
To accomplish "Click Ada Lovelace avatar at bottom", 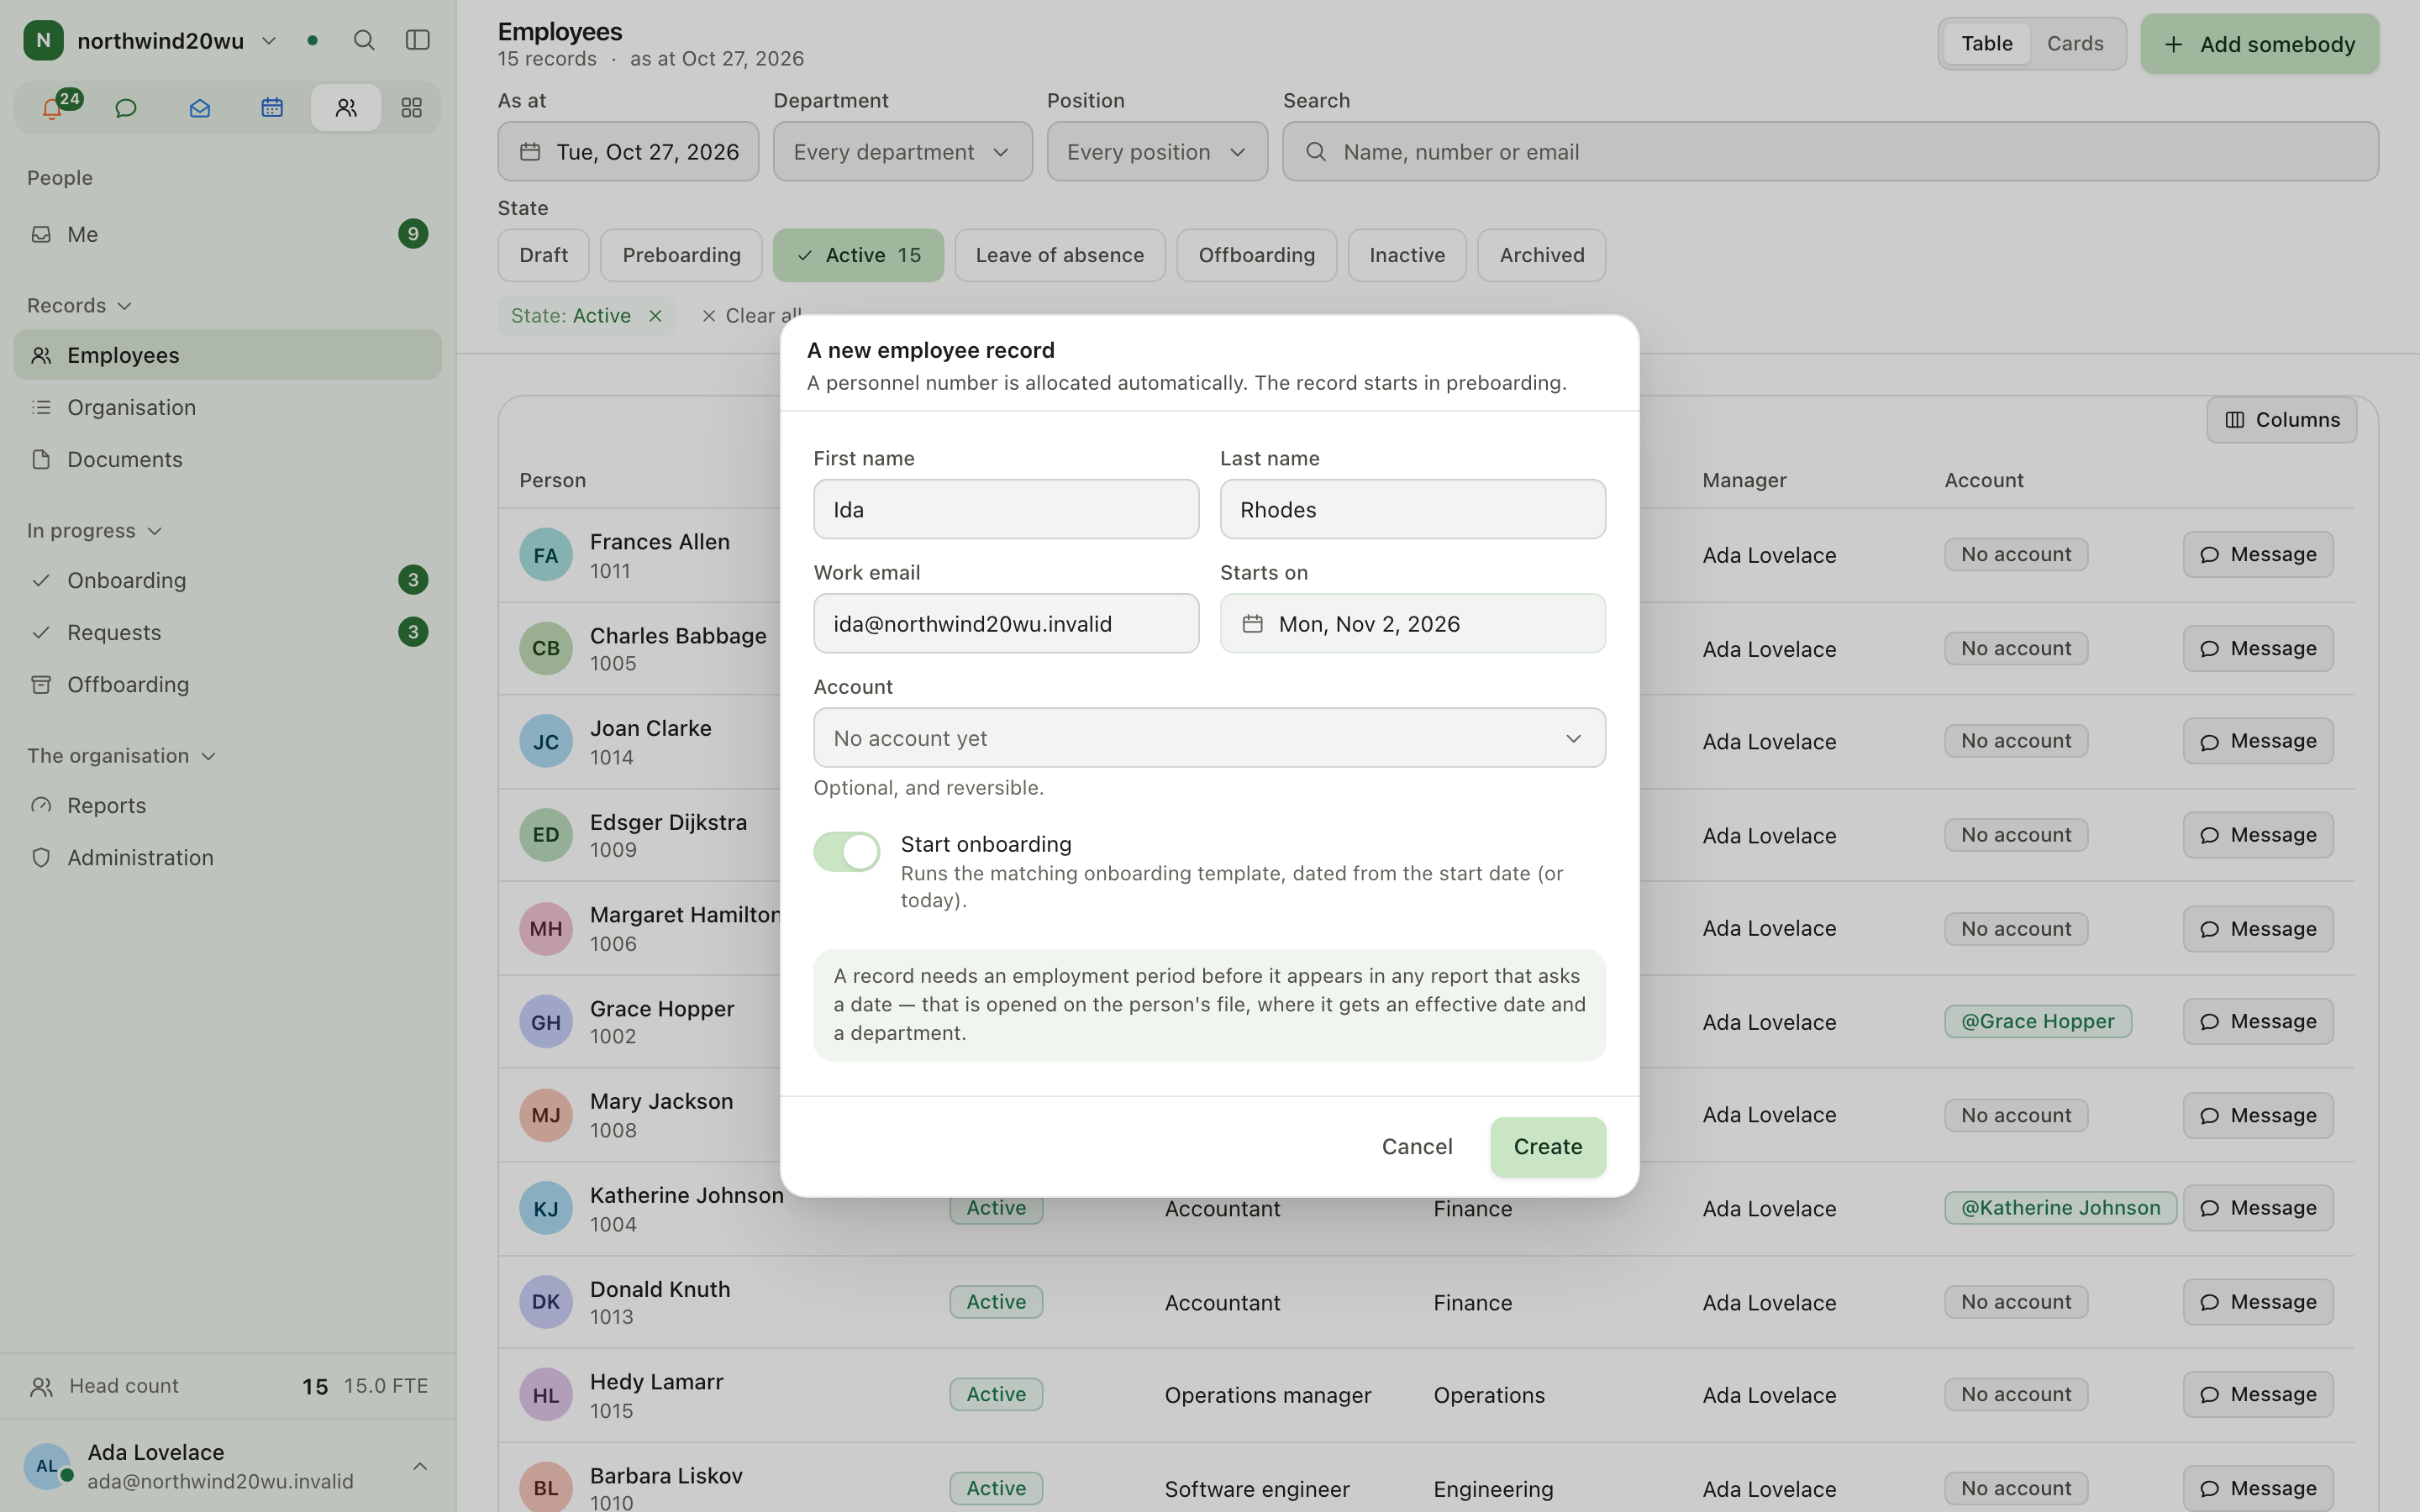I will tap(47, 1466).
